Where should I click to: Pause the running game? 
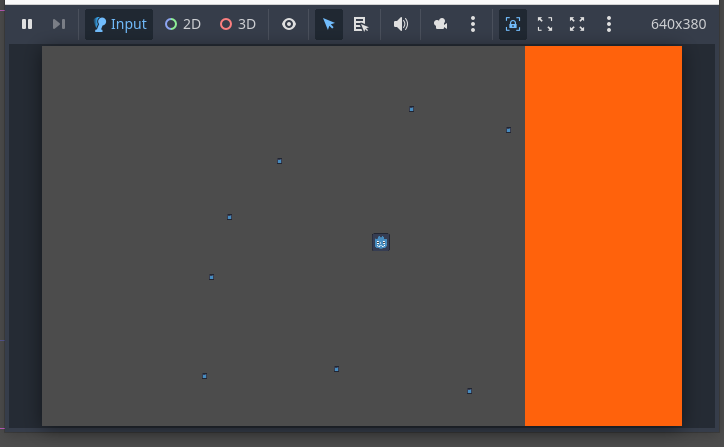27,24
